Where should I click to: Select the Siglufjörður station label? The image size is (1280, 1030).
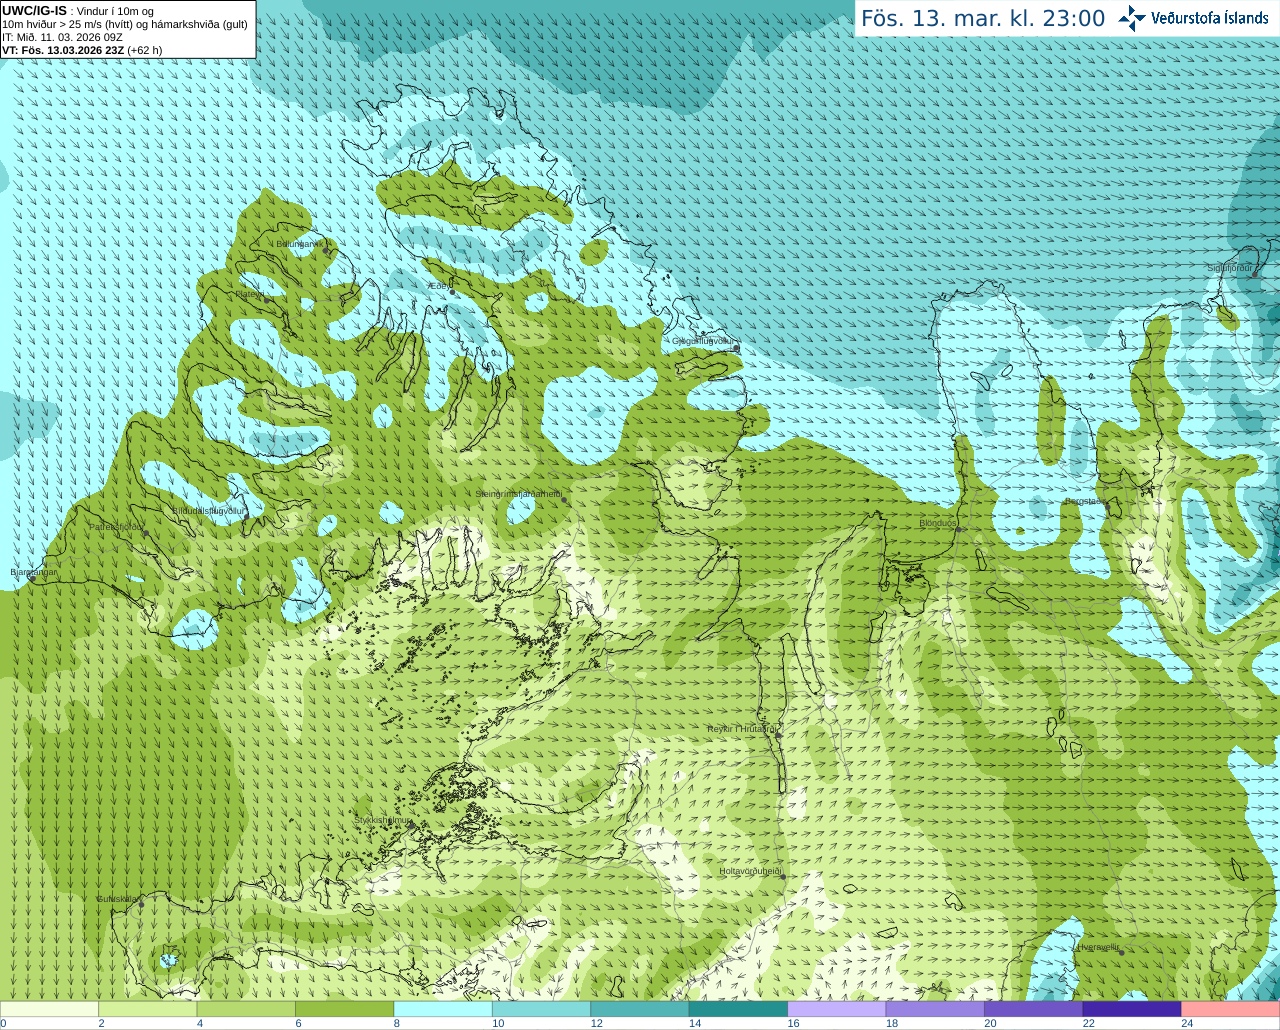coord(1230,268)
